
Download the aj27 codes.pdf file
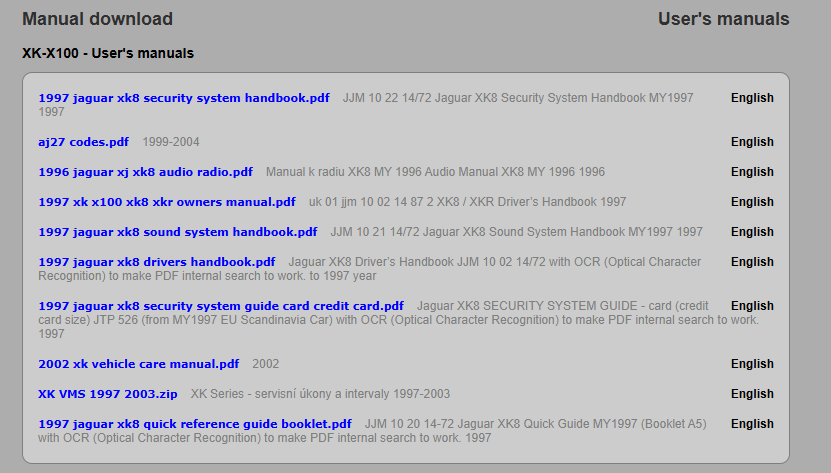(x=83, y=142)
